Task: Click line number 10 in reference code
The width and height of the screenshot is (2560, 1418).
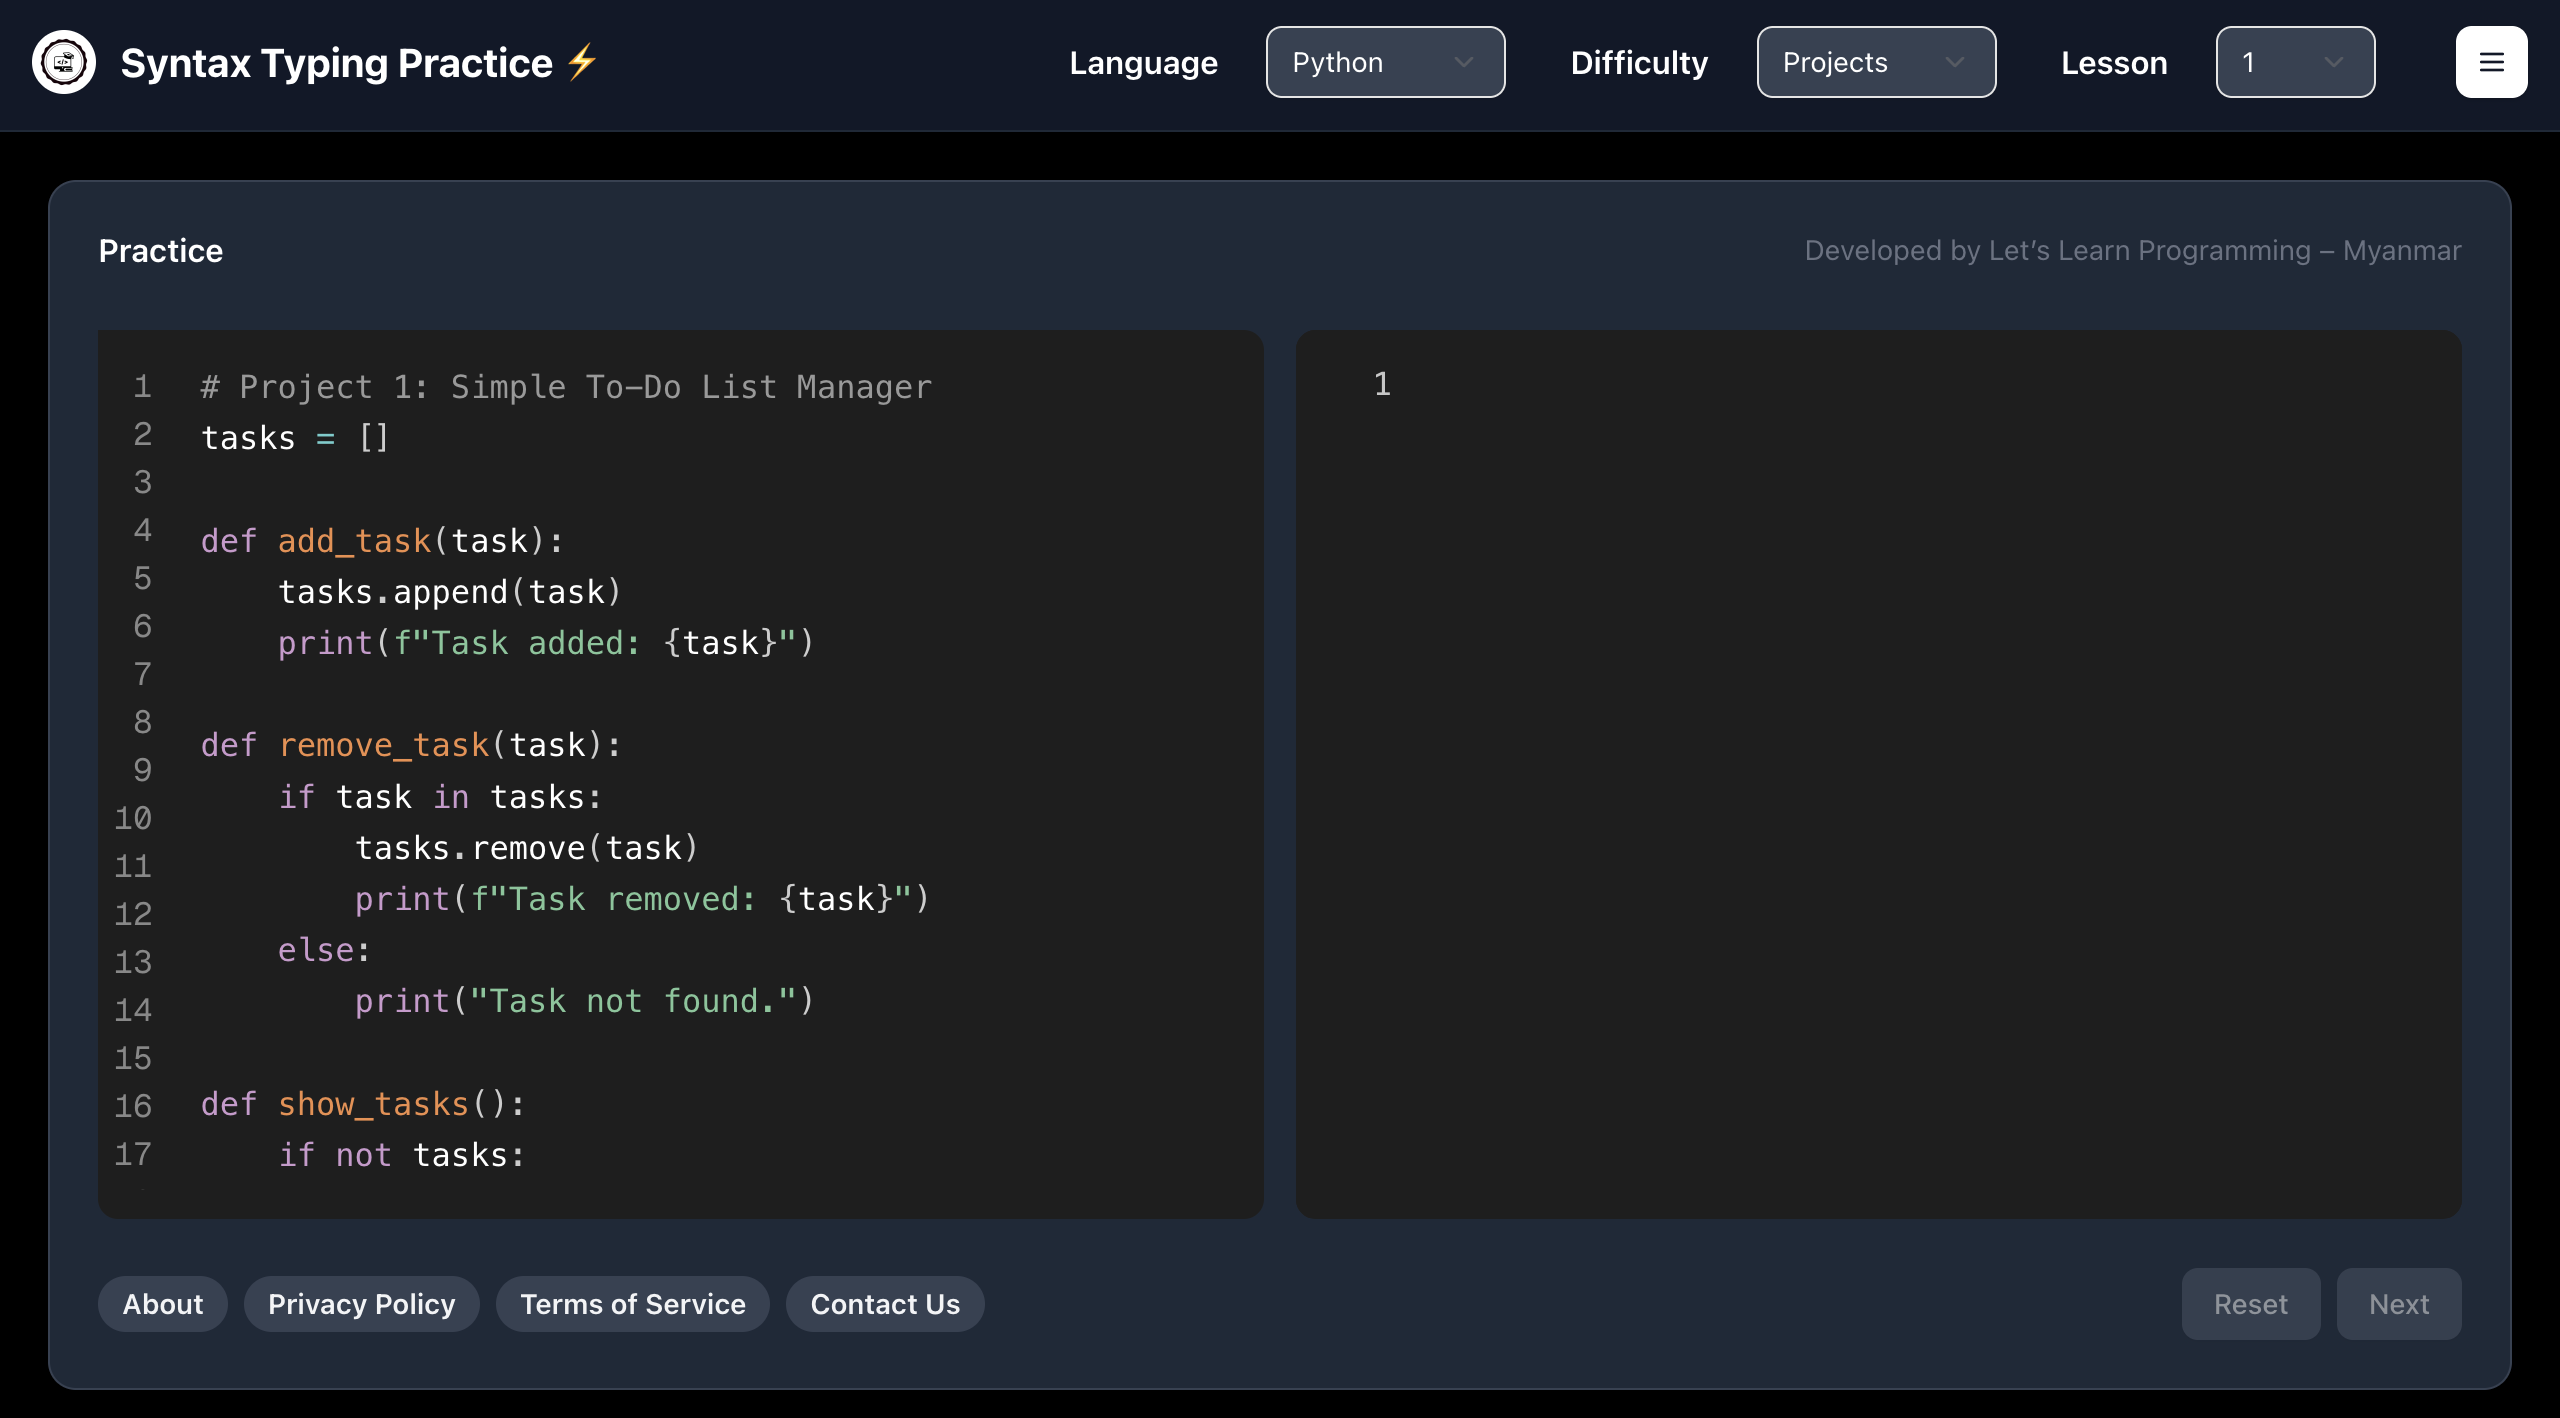Action: pyautogui.click(x=133, y=818)
